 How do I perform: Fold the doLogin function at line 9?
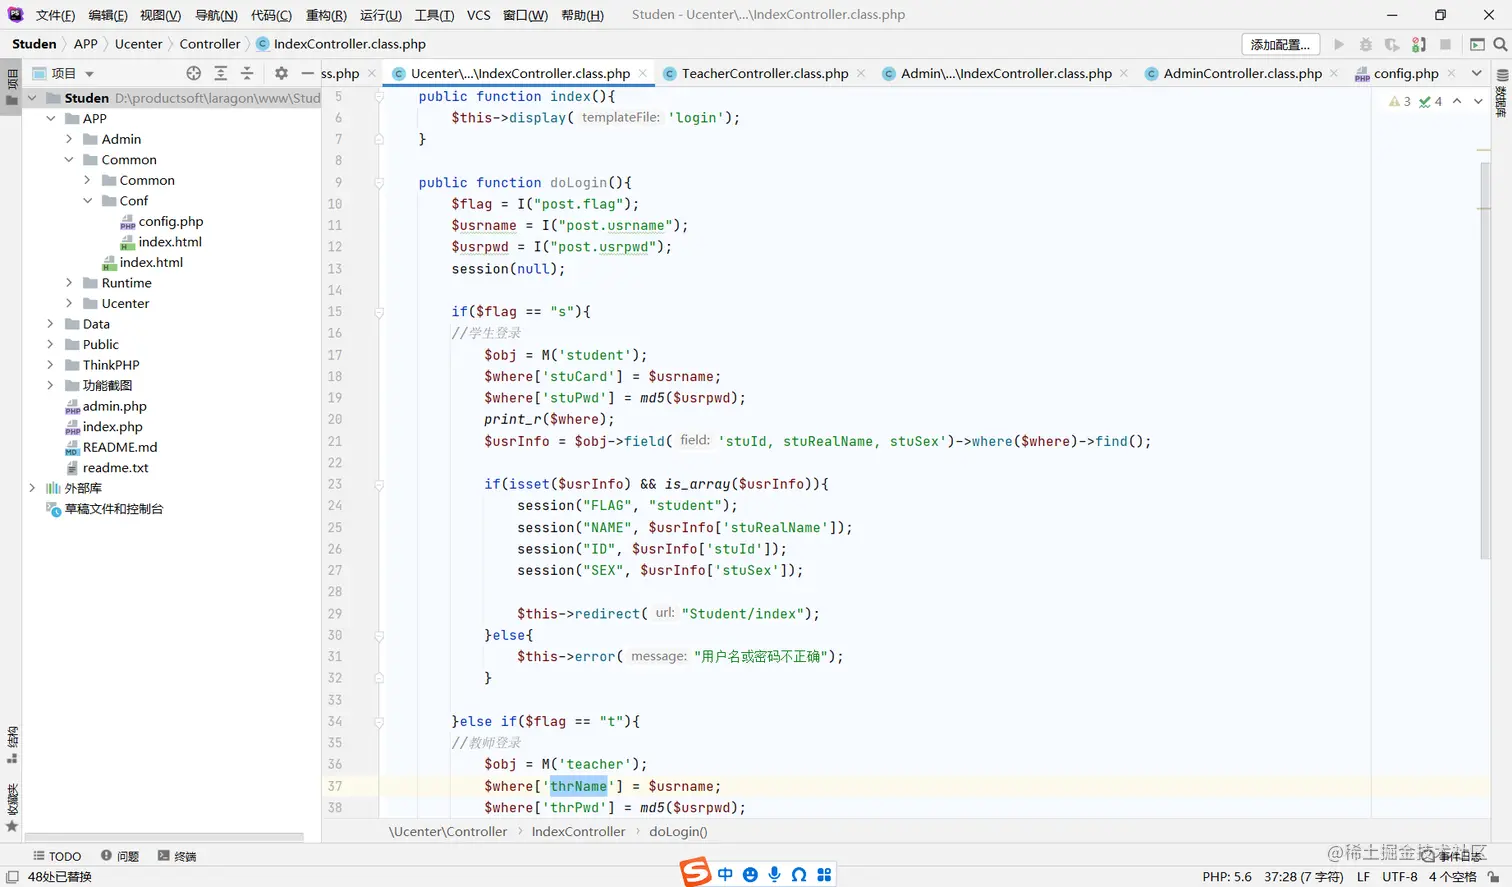pyautogui.click(x=379, y=183)
